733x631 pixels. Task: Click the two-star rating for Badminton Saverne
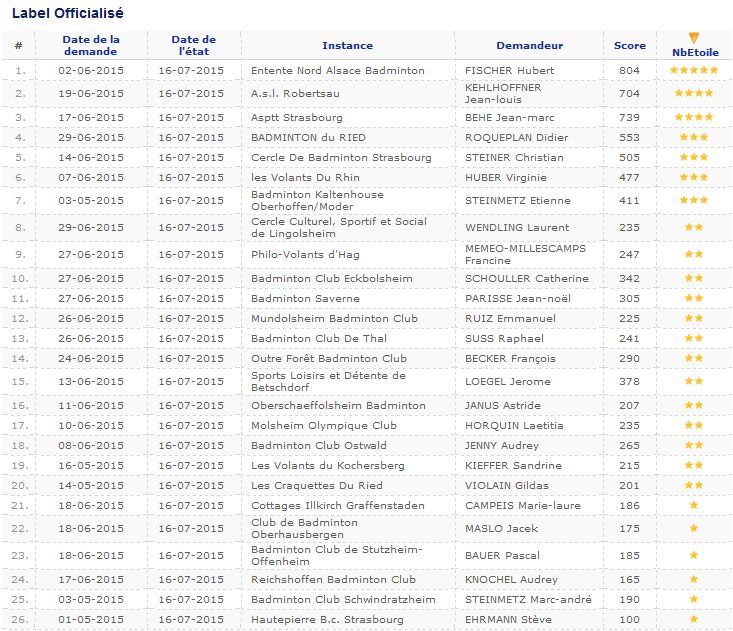[693, 298]
